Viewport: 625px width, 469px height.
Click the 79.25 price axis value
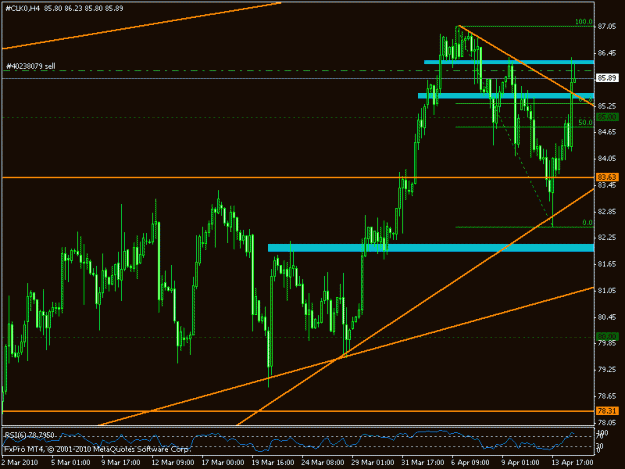pos(606,369)
